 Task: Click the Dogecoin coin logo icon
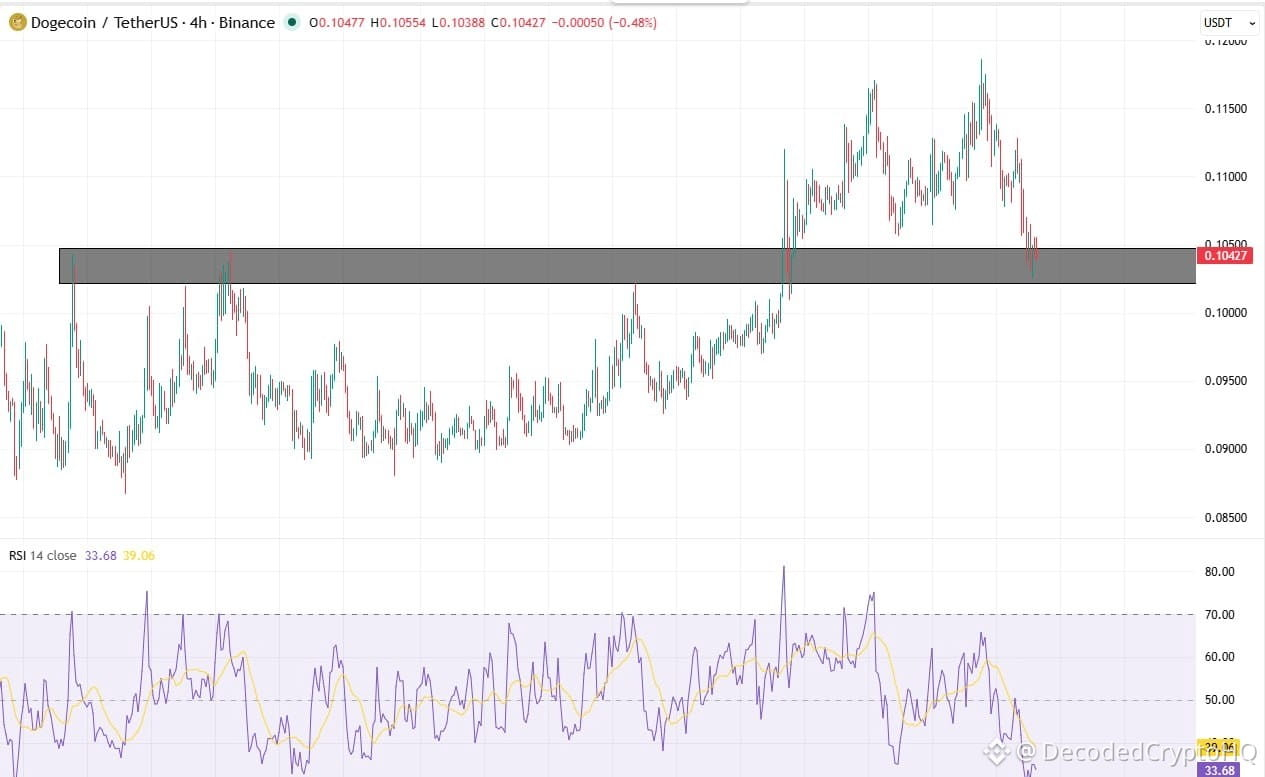coord(17,22)
